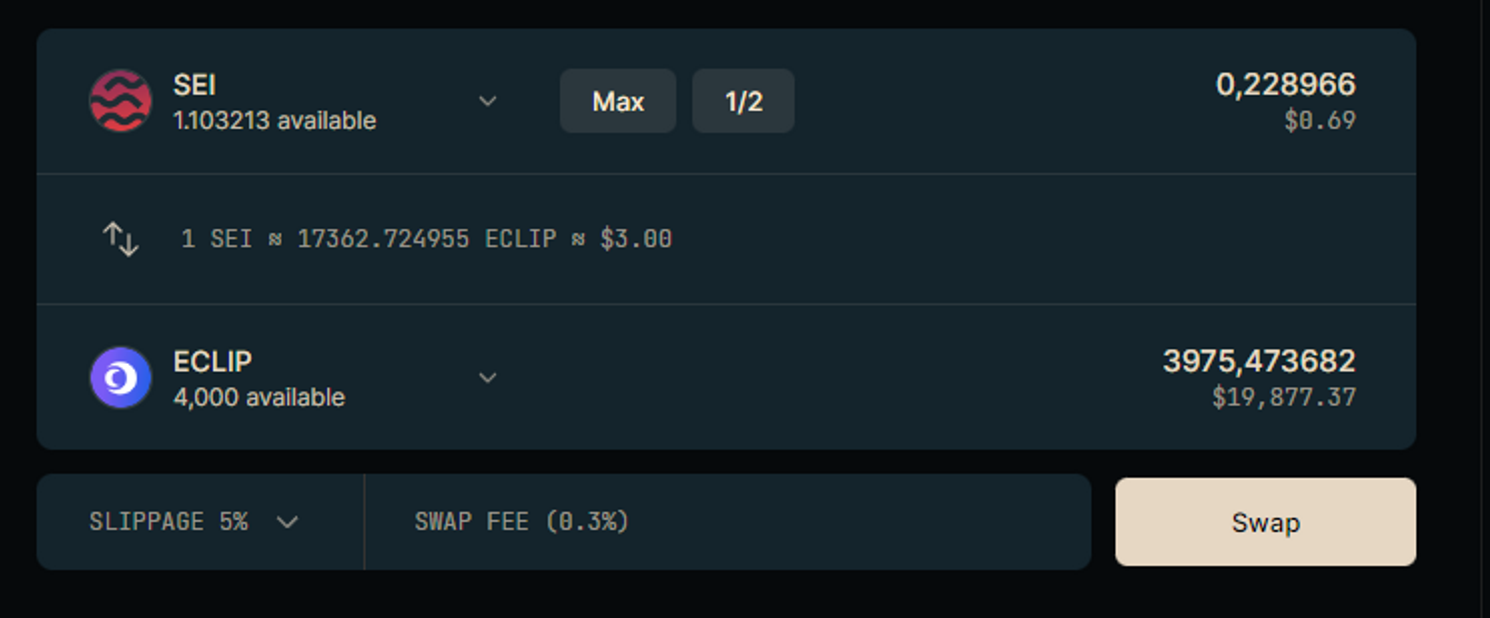
Task: Focus the 0,228966 SEI amount field
Action: pyautogui.click(x=1285, y=85)
